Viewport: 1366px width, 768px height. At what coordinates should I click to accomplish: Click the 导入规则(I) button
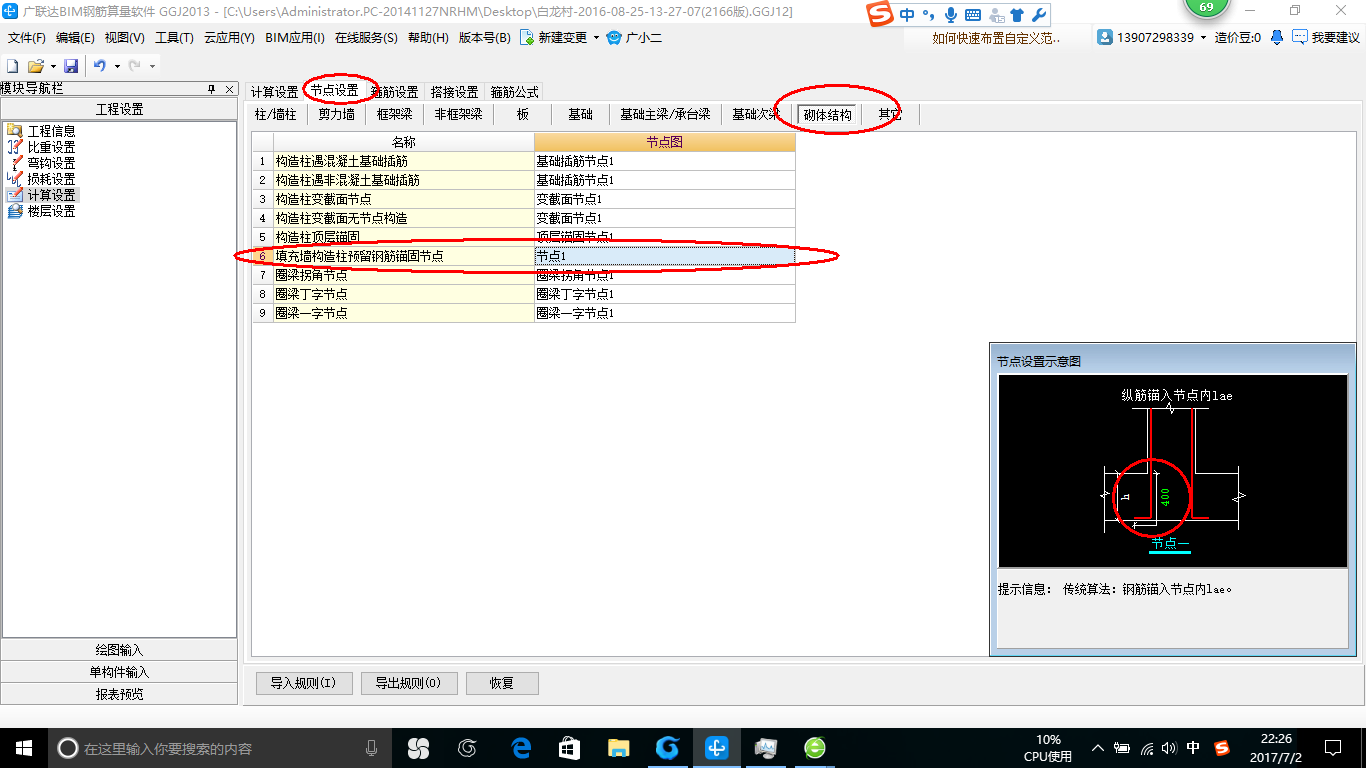click(303, 684)
